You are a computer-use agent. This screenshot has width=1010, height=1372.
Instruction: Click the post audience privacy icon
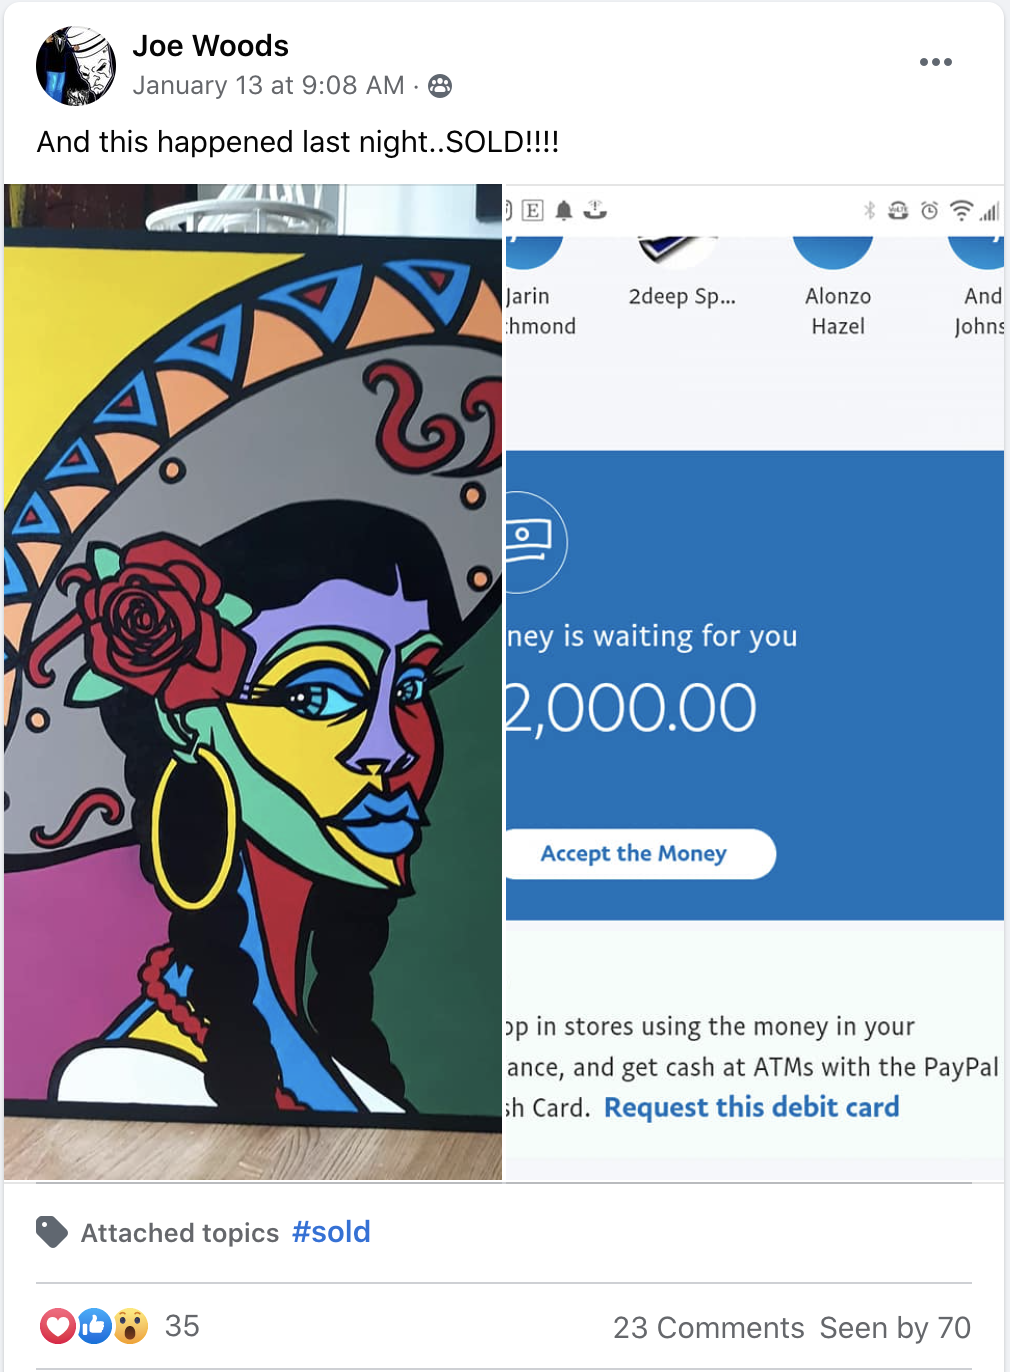point(440,86)
